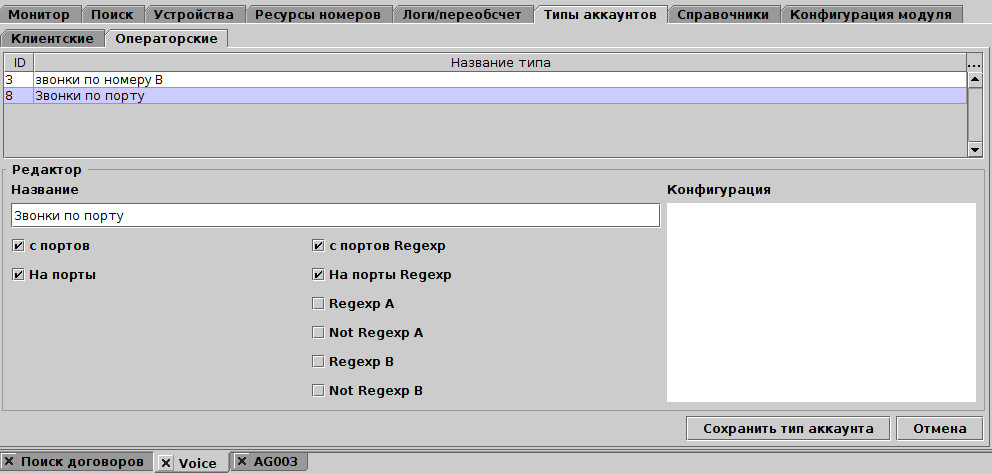
Task: Click Сохранить тип аккаунта button
Action: coord(788,428)
